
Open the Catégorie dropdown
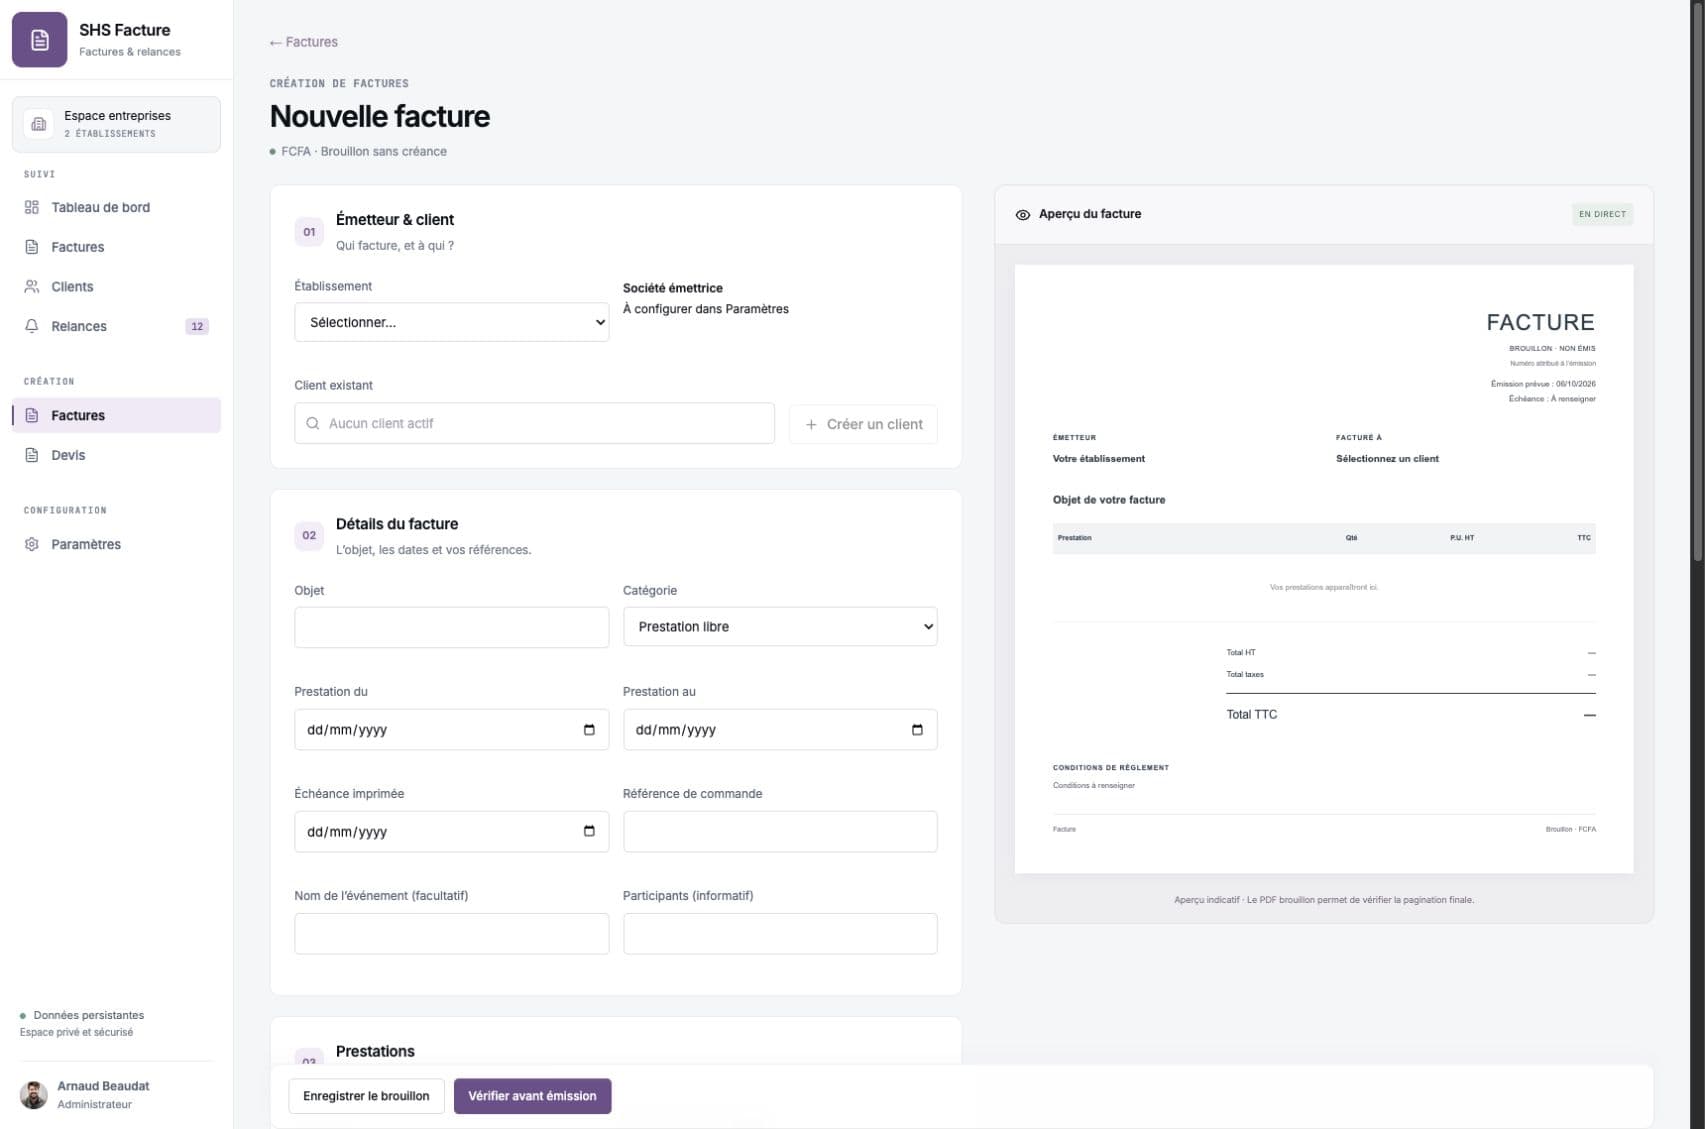[x=780, y=627]
